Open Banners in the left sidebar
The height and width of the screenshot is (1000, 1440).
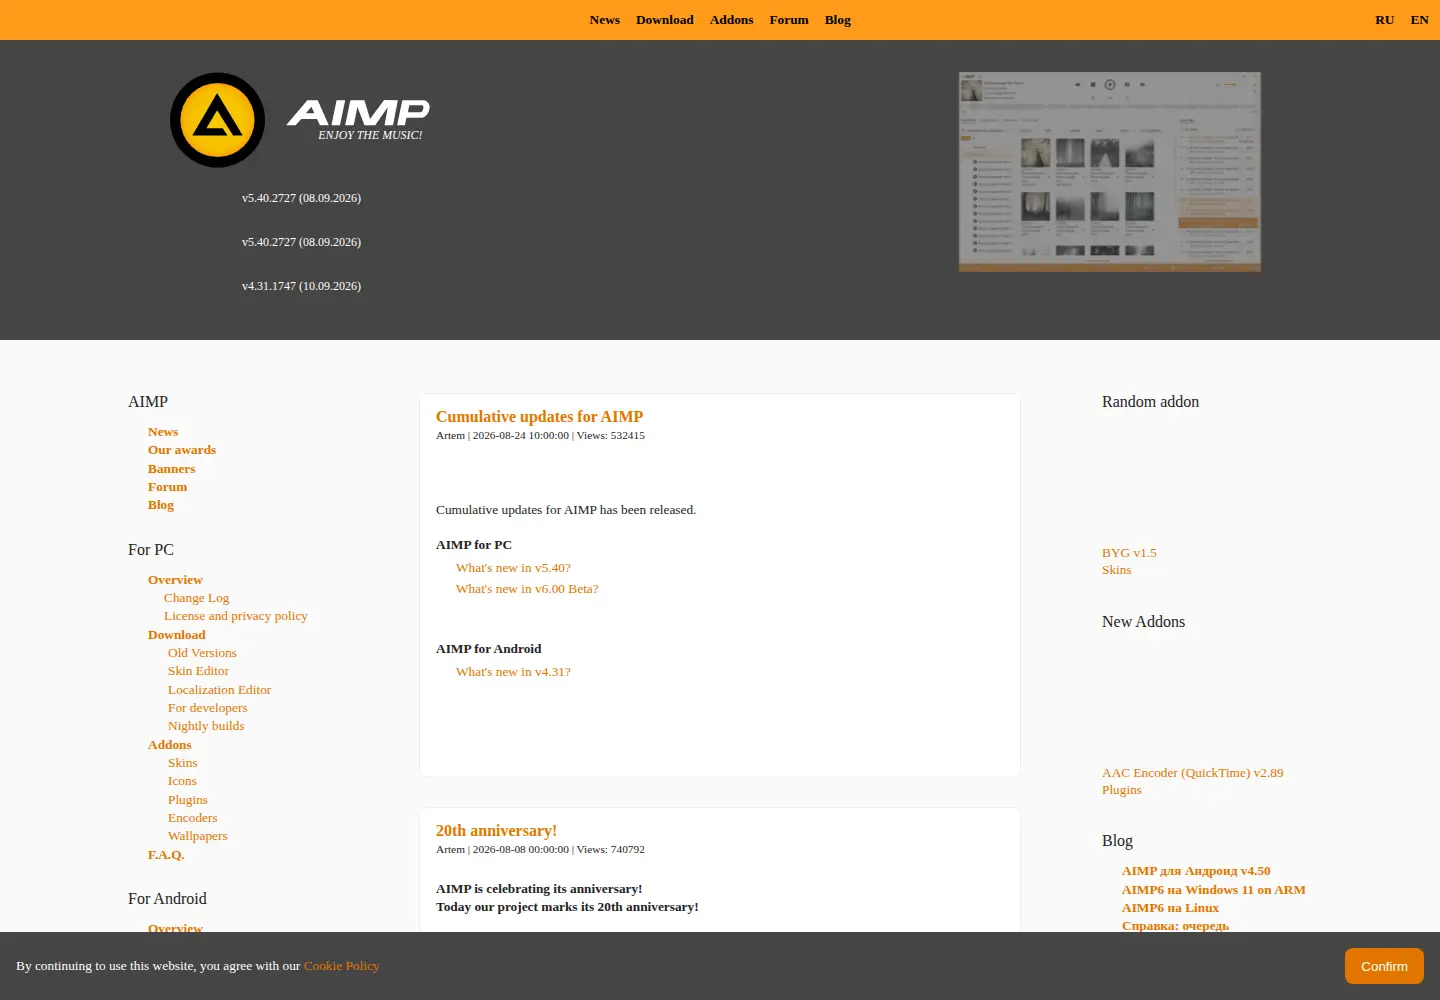coord(172,469)
